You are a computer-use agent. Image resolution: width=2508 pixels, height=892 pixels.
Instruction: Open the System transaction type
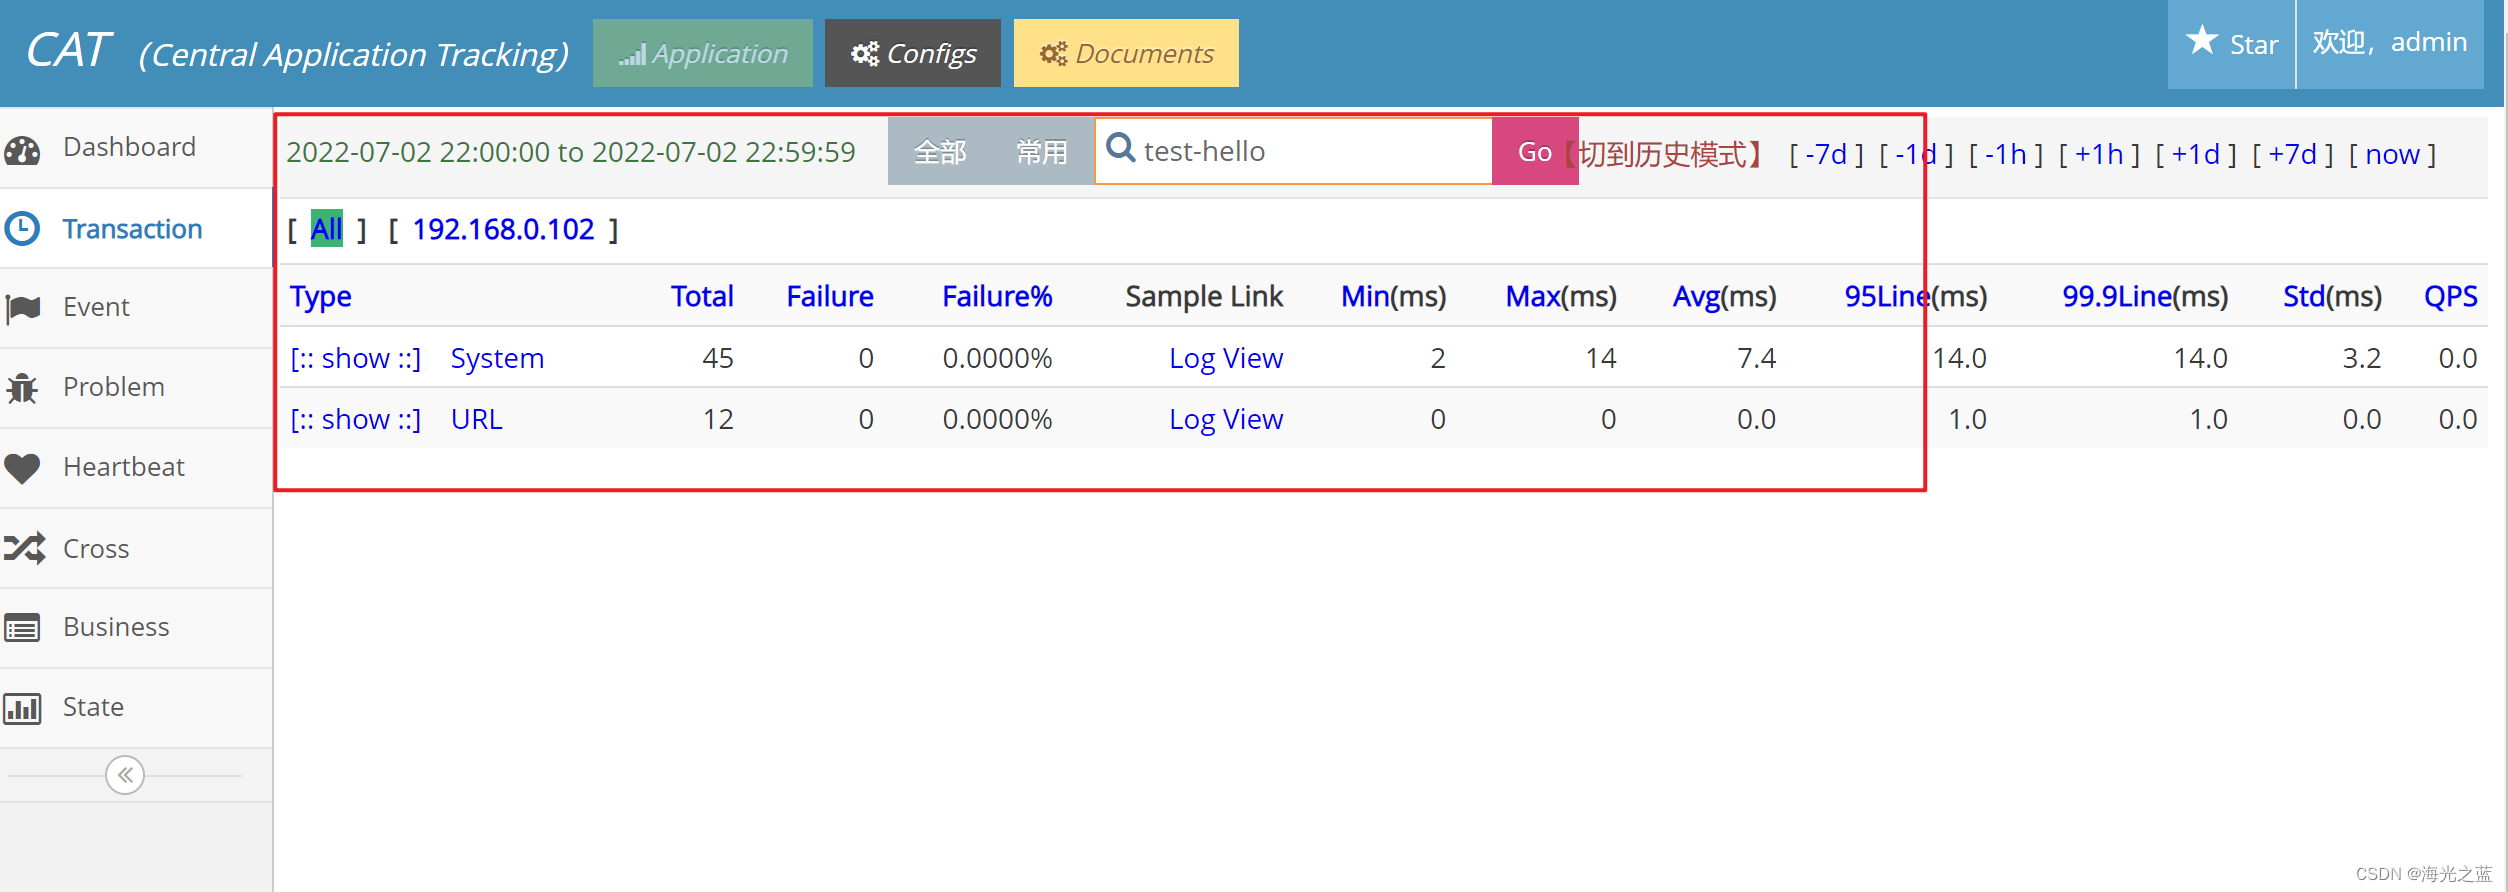coord(497,358)
